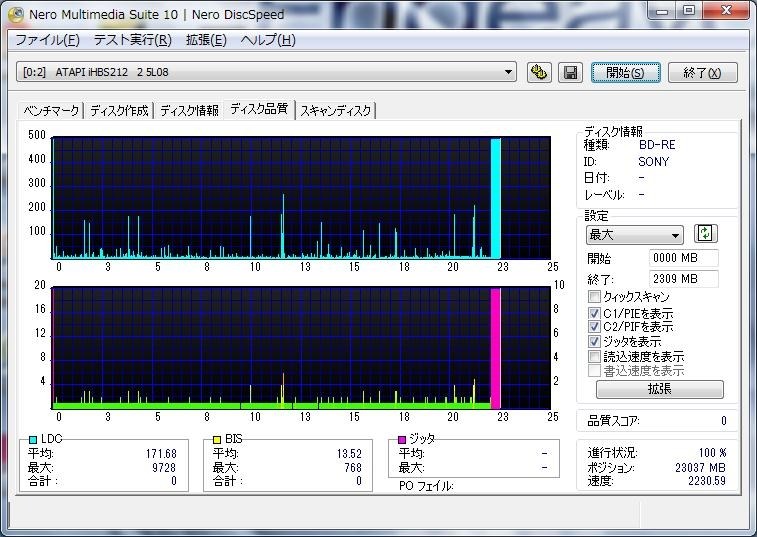The width and height of the screenshot is (757, 537).
Task: Click the 進行状況 100 % value
Action: pyautogui.click(x=713, y=453)
